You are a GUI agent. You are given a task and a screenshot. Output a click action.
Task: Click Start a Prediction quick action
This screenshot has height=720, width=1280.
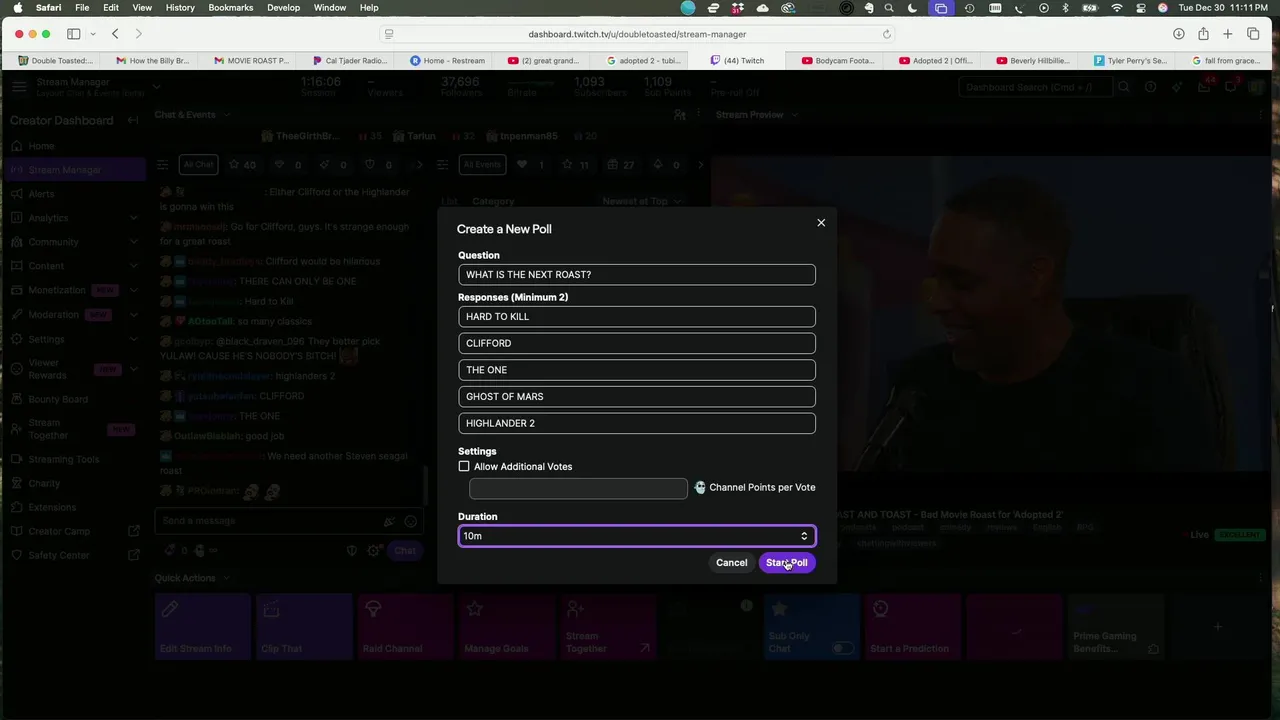[913, 627]
